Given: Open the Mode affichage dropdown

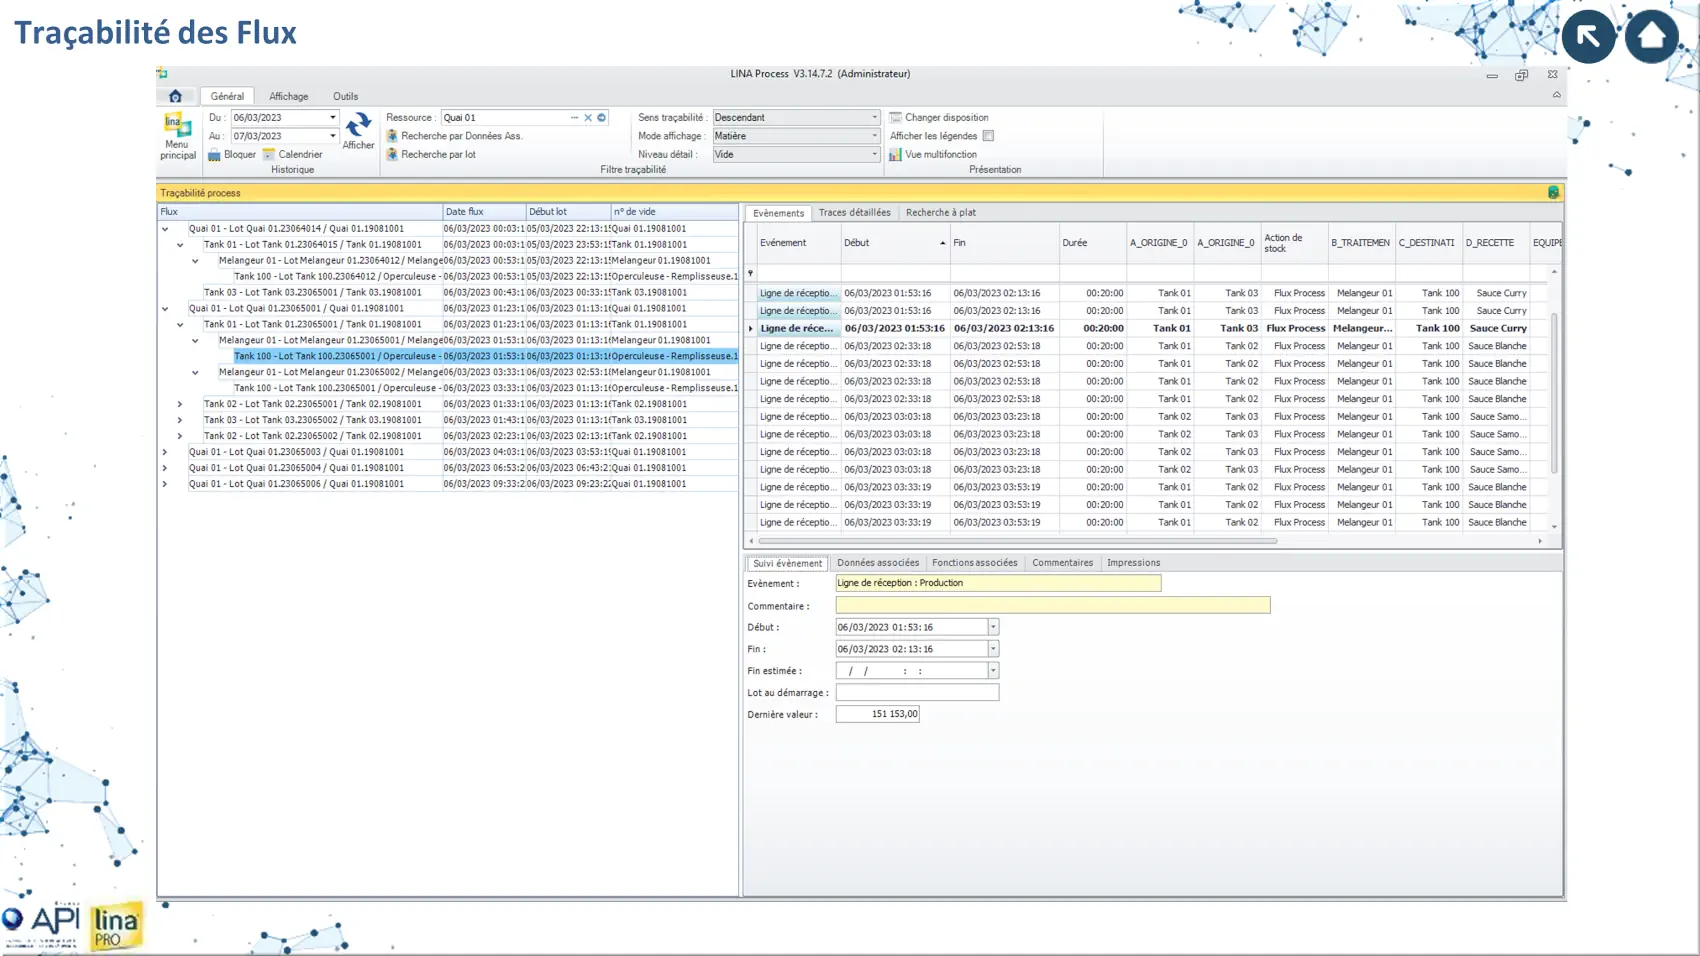Looking at the screenshot, I should point(873,136).
